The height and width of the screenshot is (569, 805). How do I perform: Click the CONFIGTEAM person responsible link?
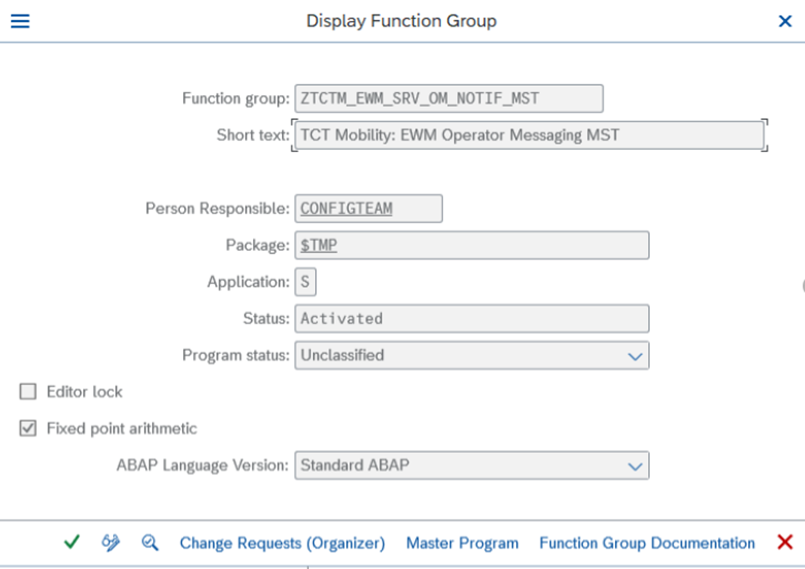point(346,208)
